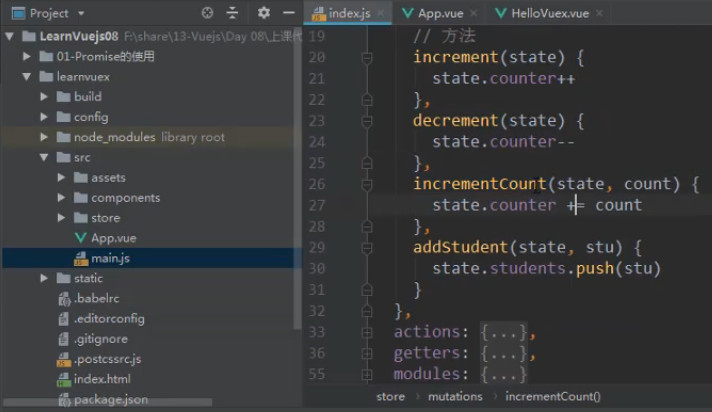Expand the config folder

pyautogui.click(x=44, y=117)
